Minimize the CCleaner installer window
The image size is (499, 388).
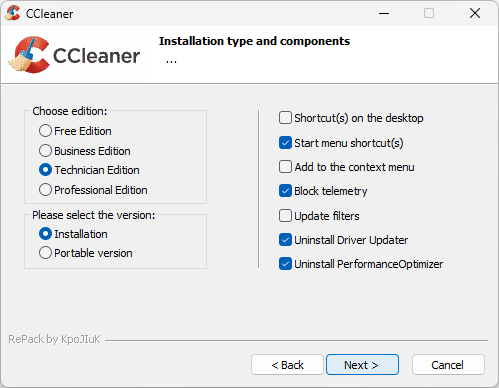(x=384, y=13)
